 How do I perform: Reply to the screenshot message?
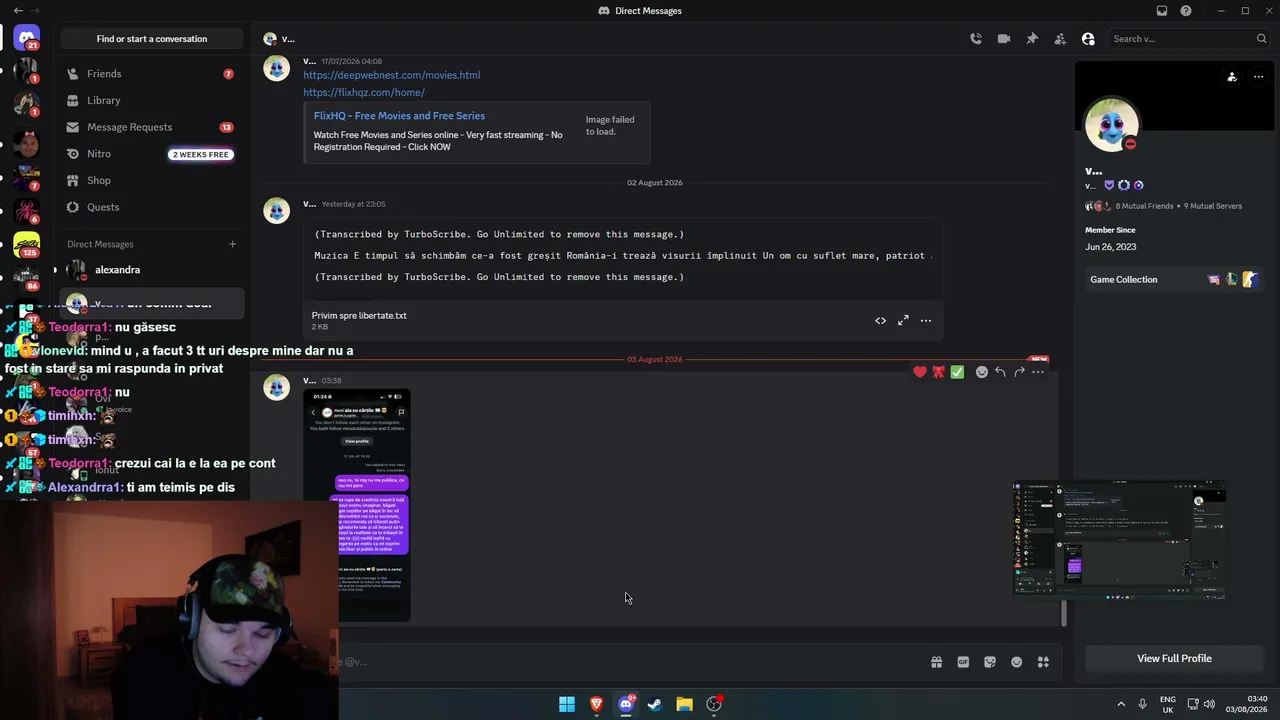click(x=1000, y=372)
